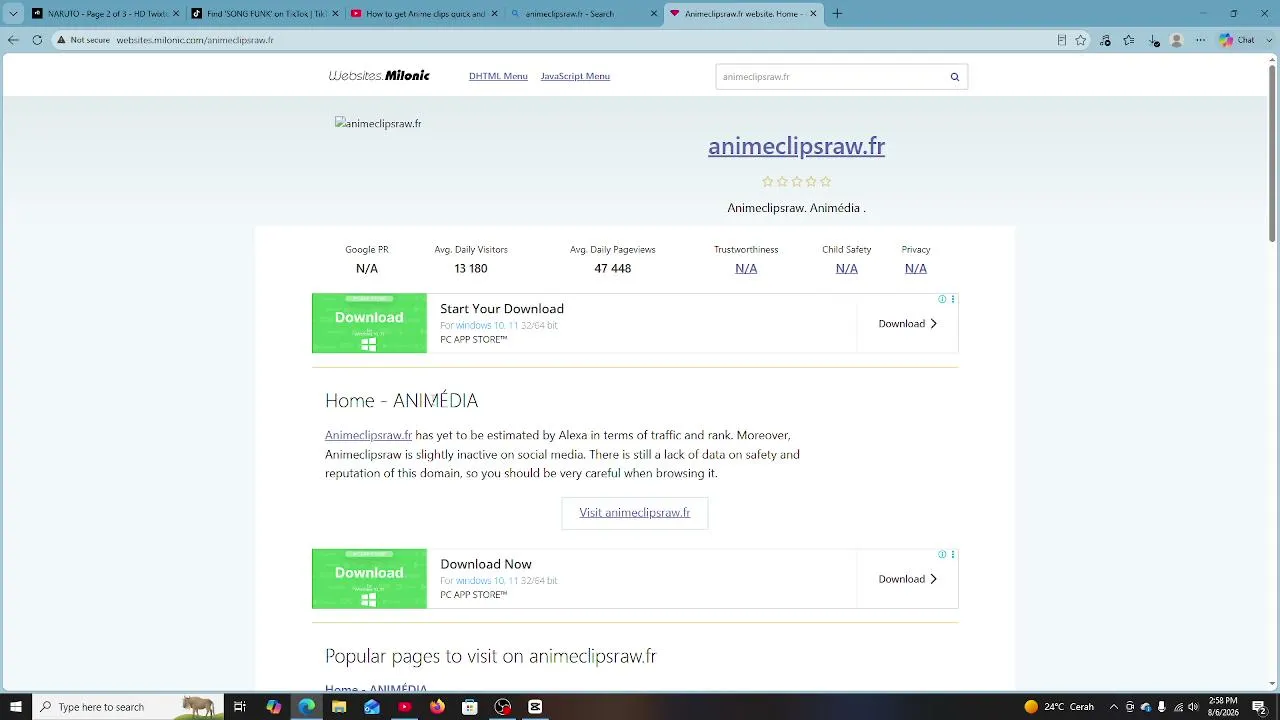Open CapCut on the taskbar
This screenshot has width=1280, height=720.
[x=535, y=707]
